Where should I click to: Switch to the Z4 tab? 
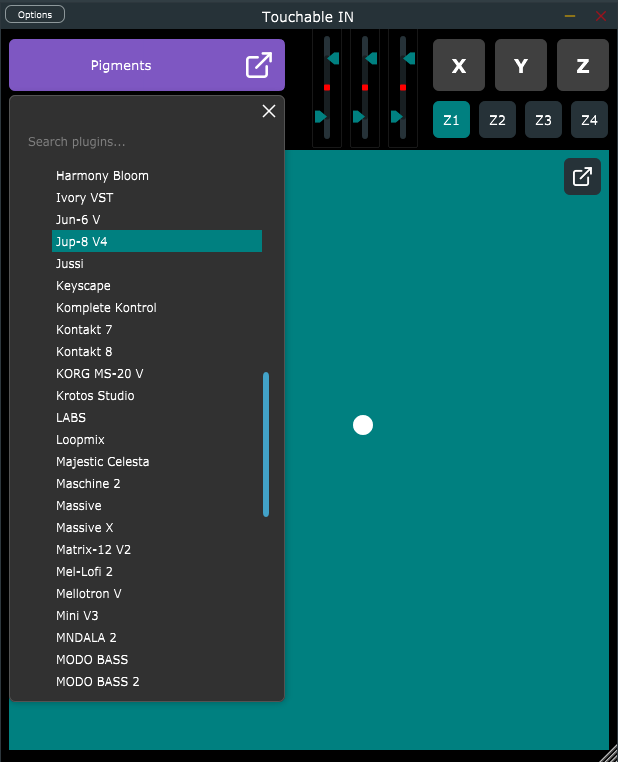point(589,120)
